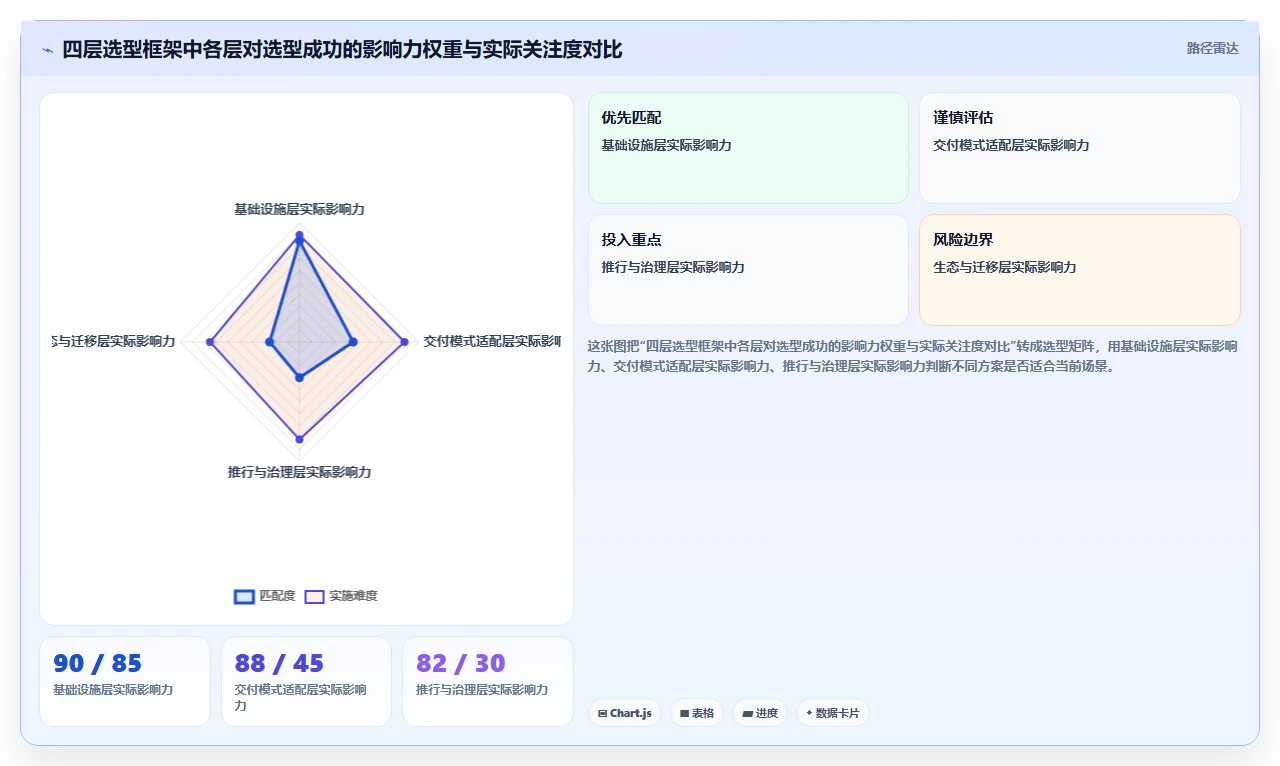
Task: Select the 进度 tag
Action: (x=760, y=713)
